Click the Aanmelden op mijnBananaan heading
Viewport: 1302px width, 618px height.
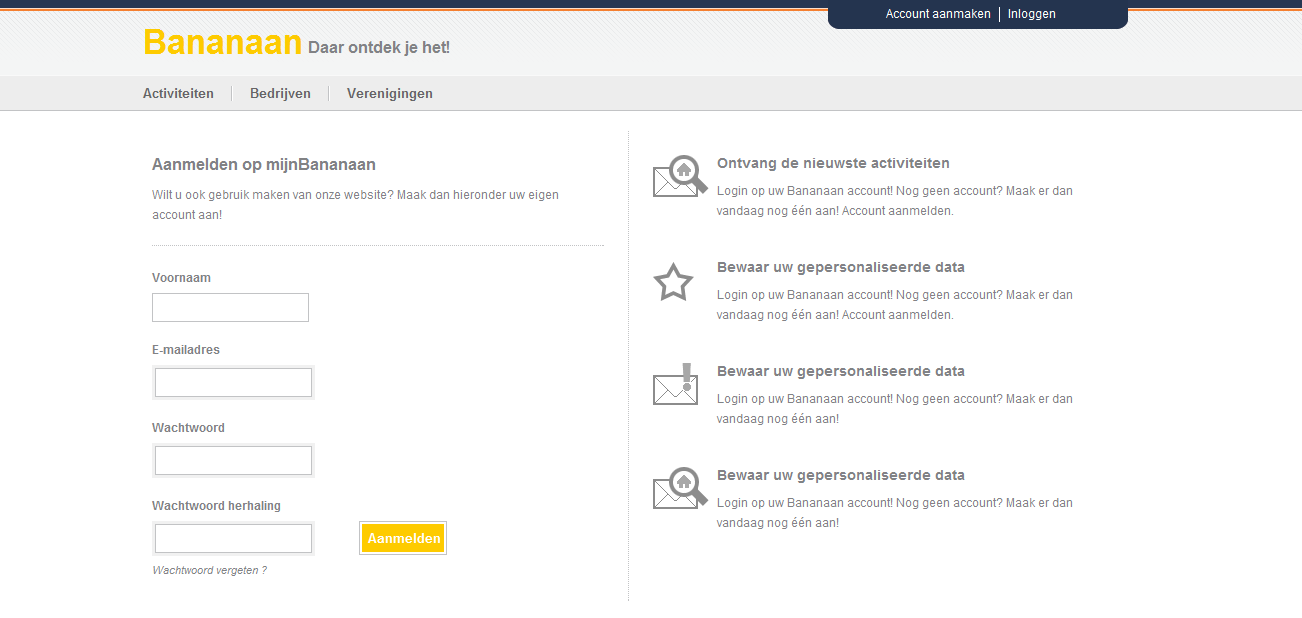[264, 165]
